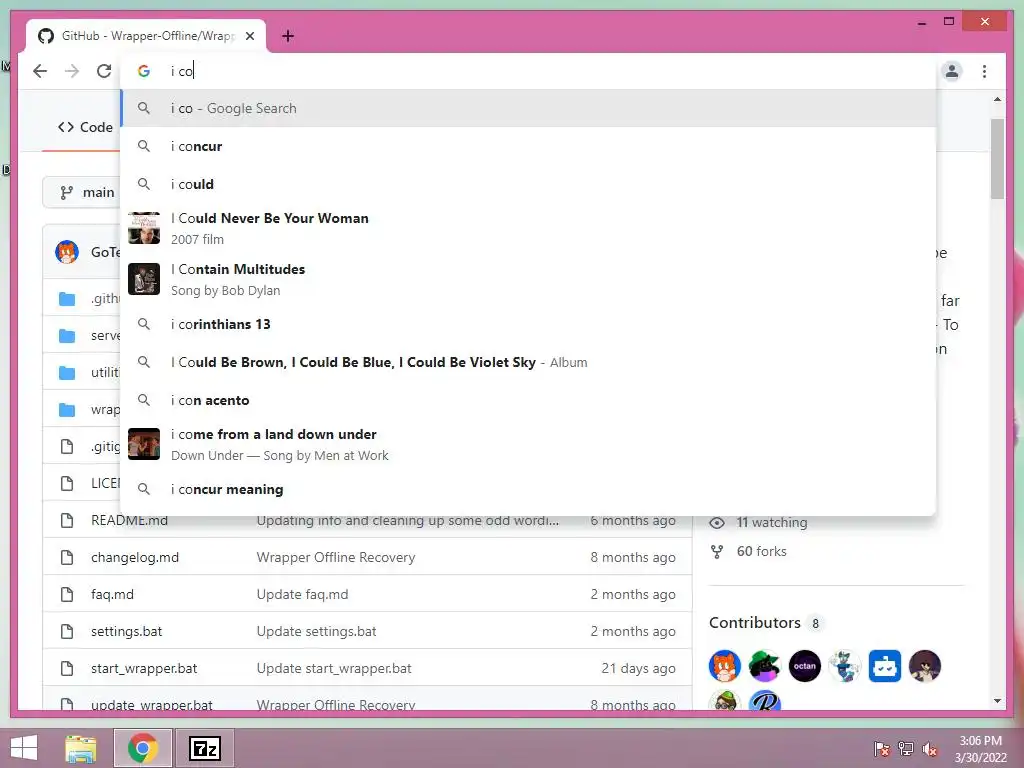Click the file icon beside settings.bat
1024x768 pixels.
tap(67, 632)
